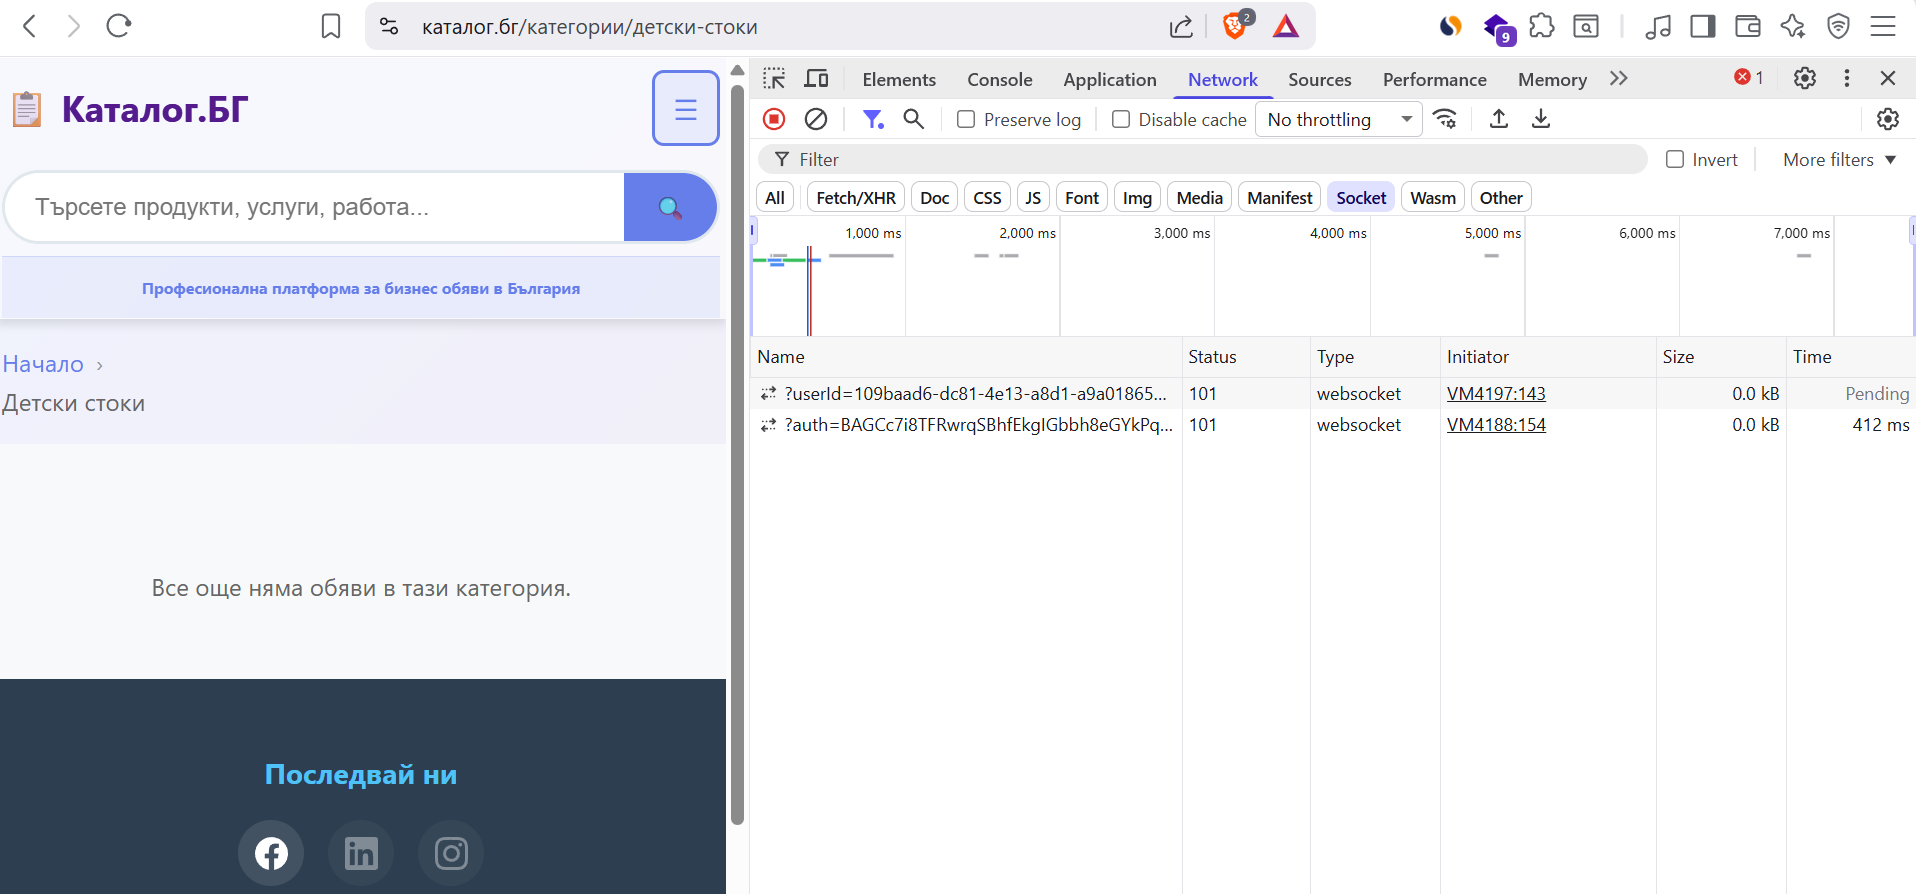Screen dimensions: 1916x894
Task: Open Brave Wallet
Action: (1748, 26)
